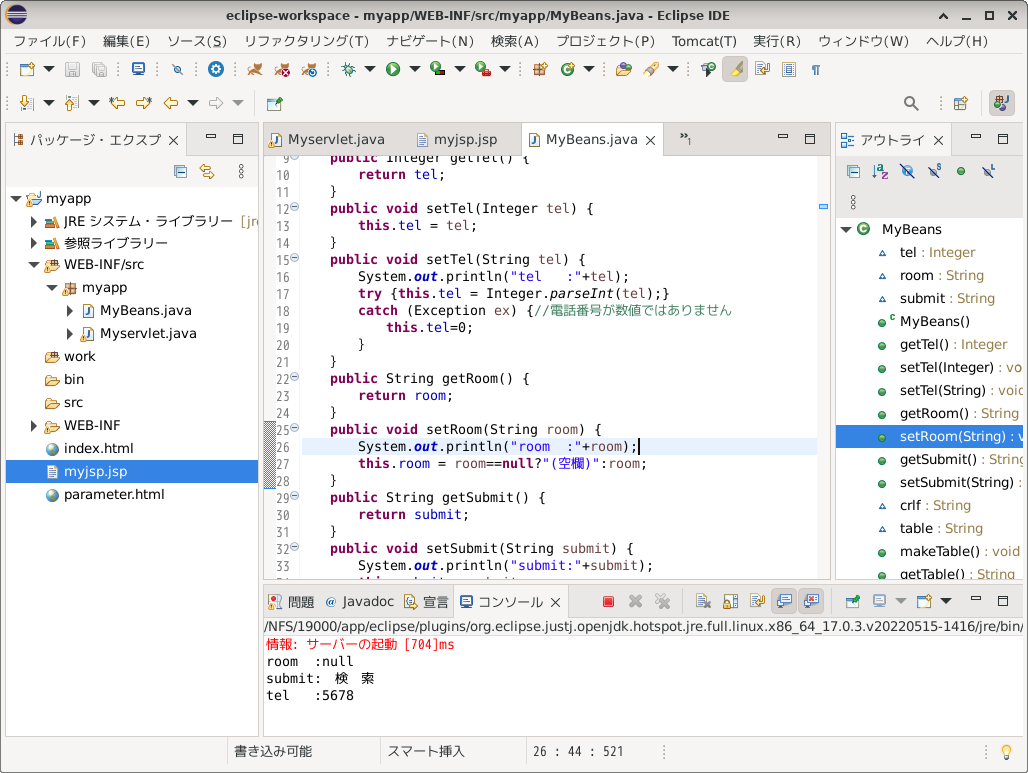This screenshot has height=773, width=1028.
Task: Click the Stop Tomcat icon
Action: click(282, 69)
